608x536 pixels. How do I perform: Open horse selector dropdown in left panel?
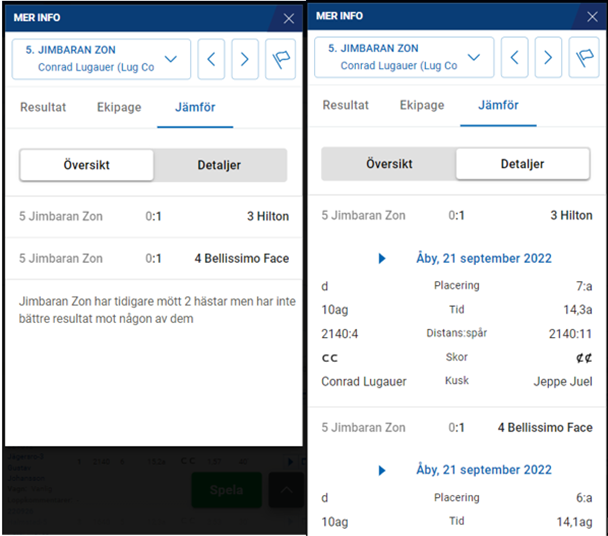pyautogui.click(x=101, y=59)
